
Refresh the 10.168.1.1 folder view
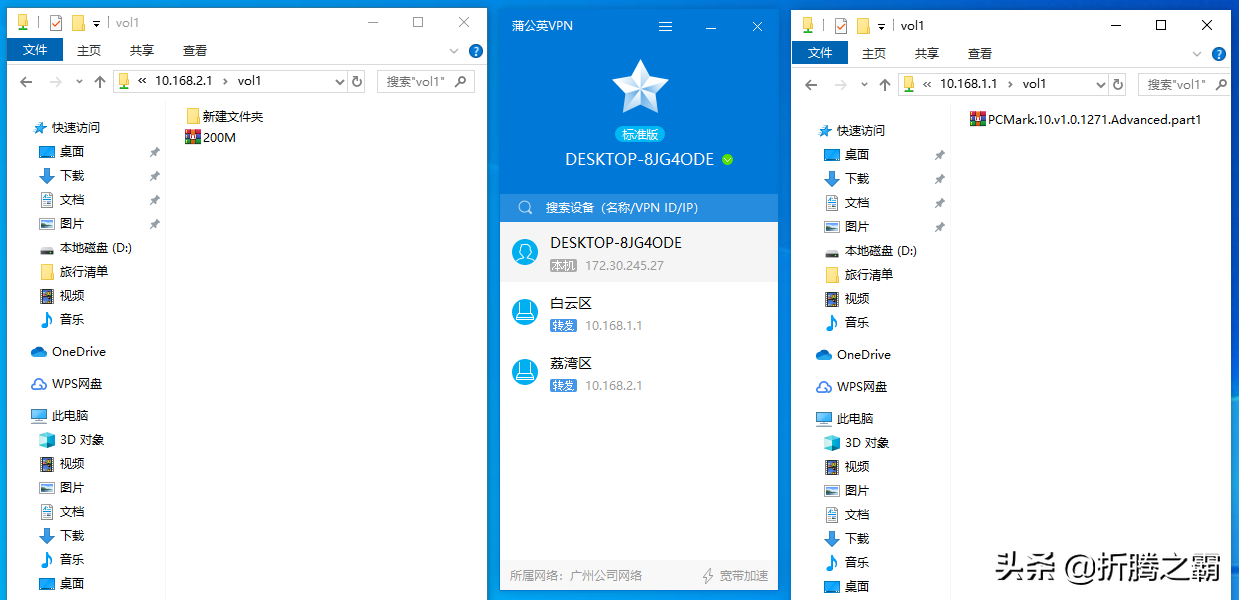(1118, 84)
